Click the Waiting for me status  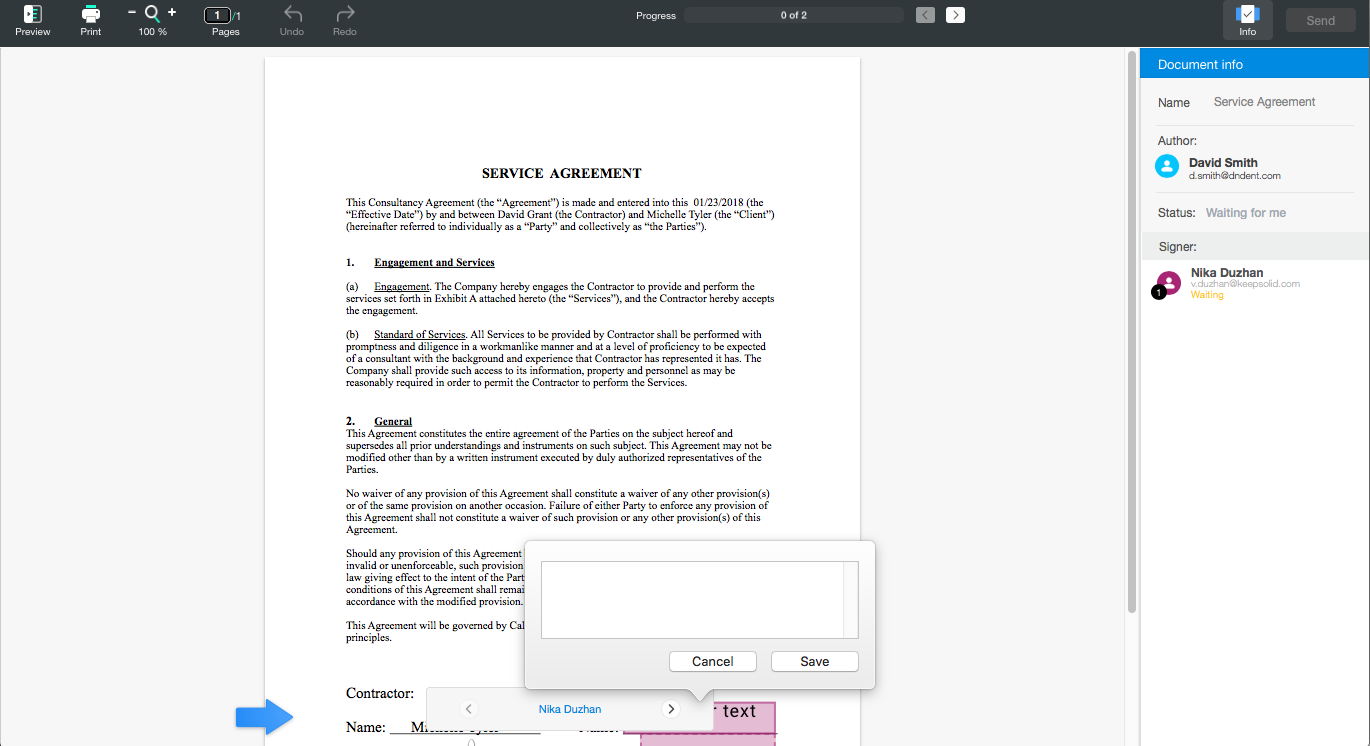(x=1246, y=213)
